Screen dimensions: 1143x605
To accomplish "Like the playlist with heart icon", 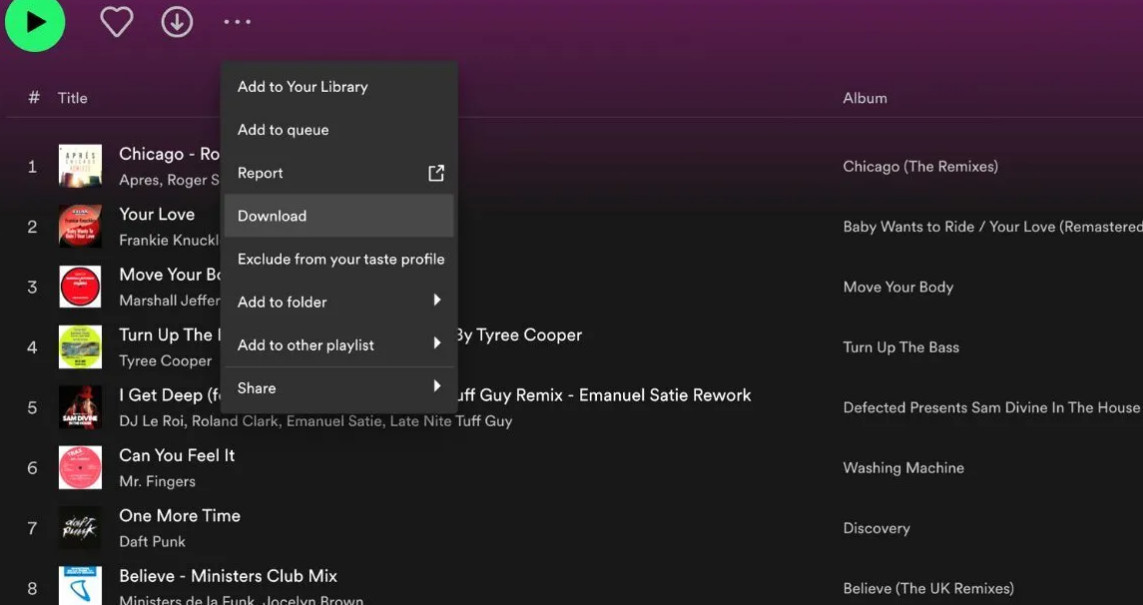I will point(117,22).
